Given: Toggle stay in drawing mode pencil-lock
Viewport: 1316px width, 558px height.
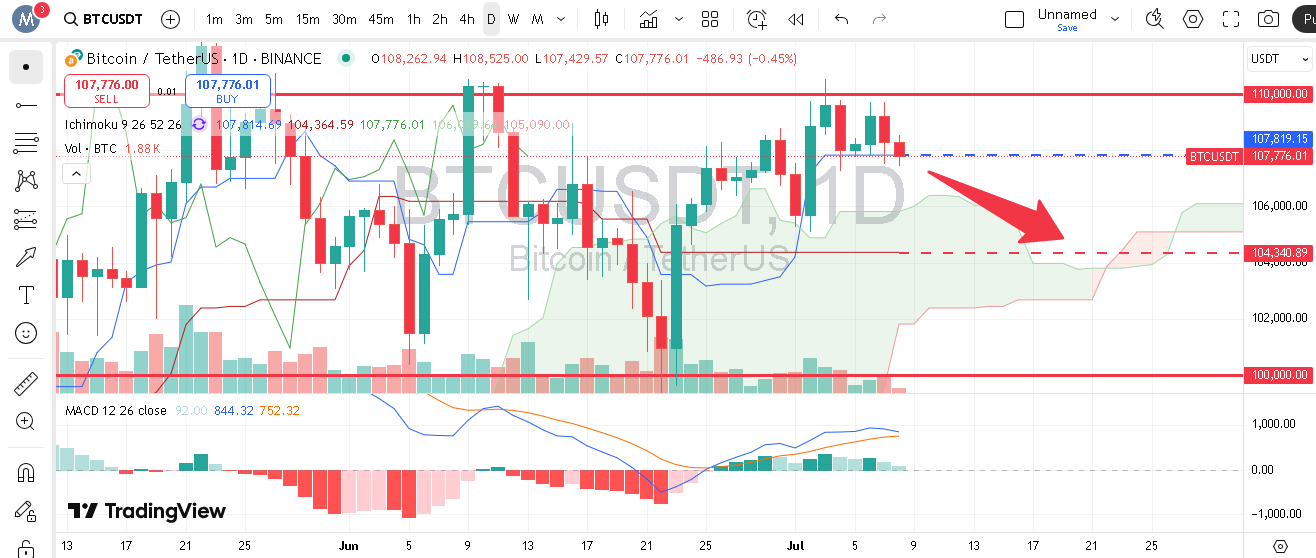Looking at the screenshot, I should 26,510.
